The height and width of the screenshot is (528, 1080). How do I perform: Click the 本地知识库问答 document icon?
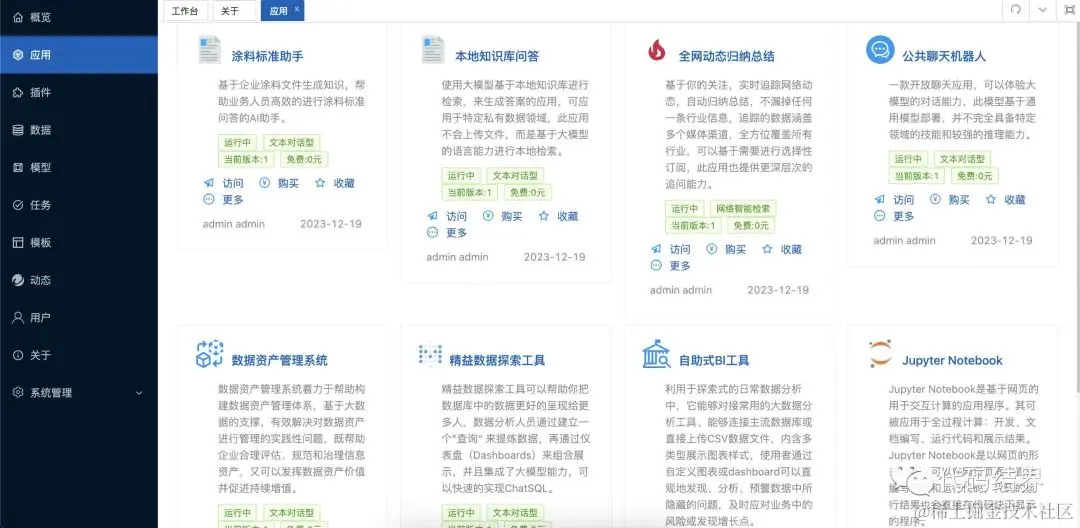coord(433,50)
